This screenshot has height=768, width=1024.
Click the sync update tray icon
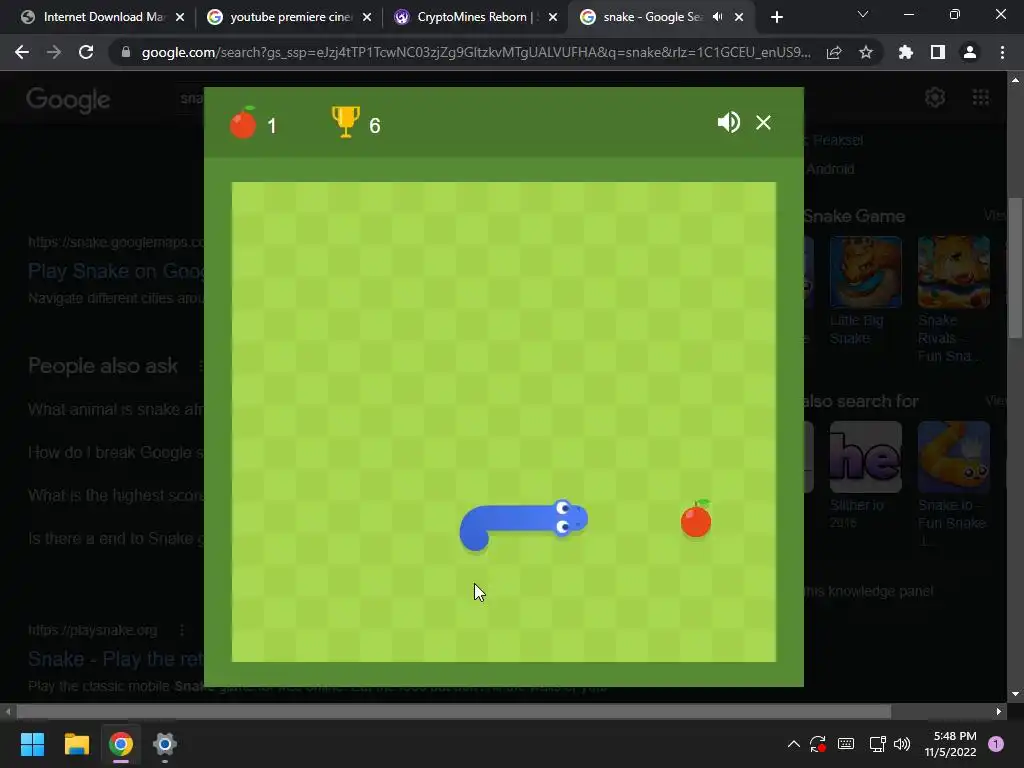pos(818,744)
